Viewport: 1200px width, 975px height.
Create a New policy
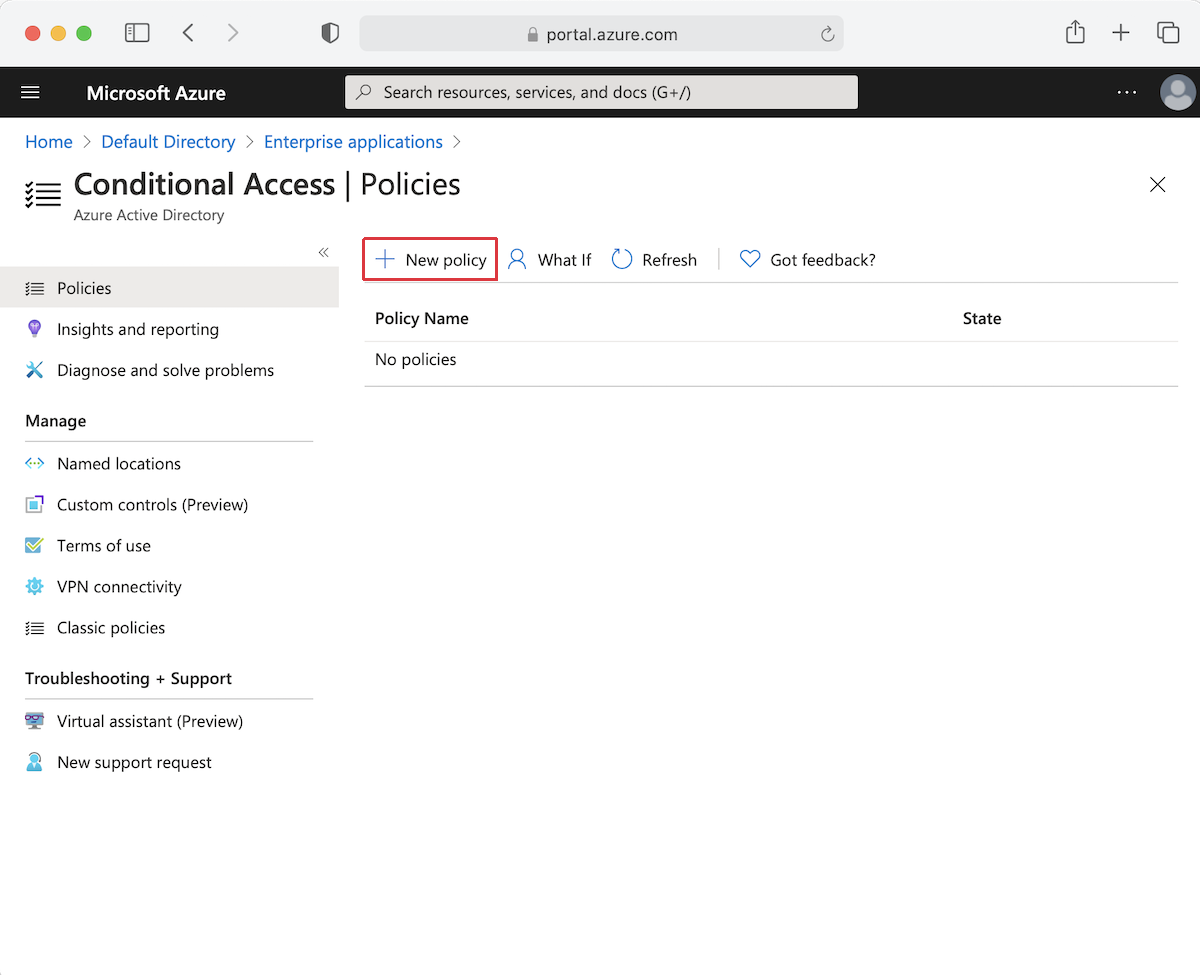[x=429, y=259]
